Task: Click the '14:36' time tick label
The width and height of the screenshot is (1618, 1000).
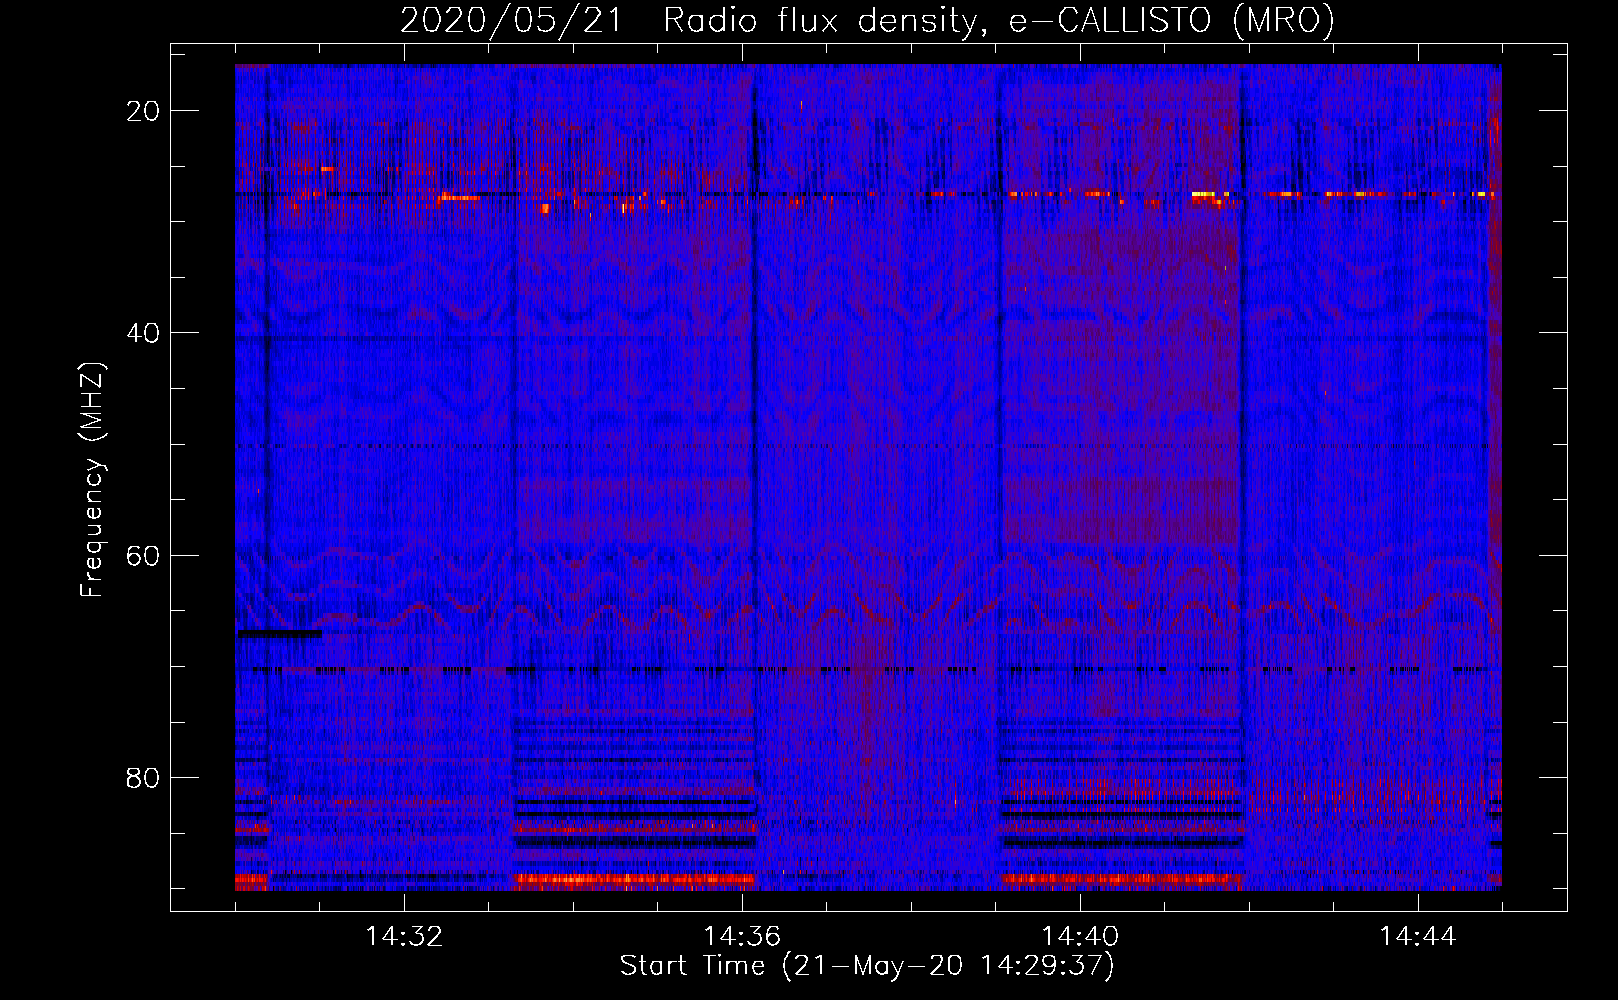Action: pyautogui.click(x=742, y=937)
